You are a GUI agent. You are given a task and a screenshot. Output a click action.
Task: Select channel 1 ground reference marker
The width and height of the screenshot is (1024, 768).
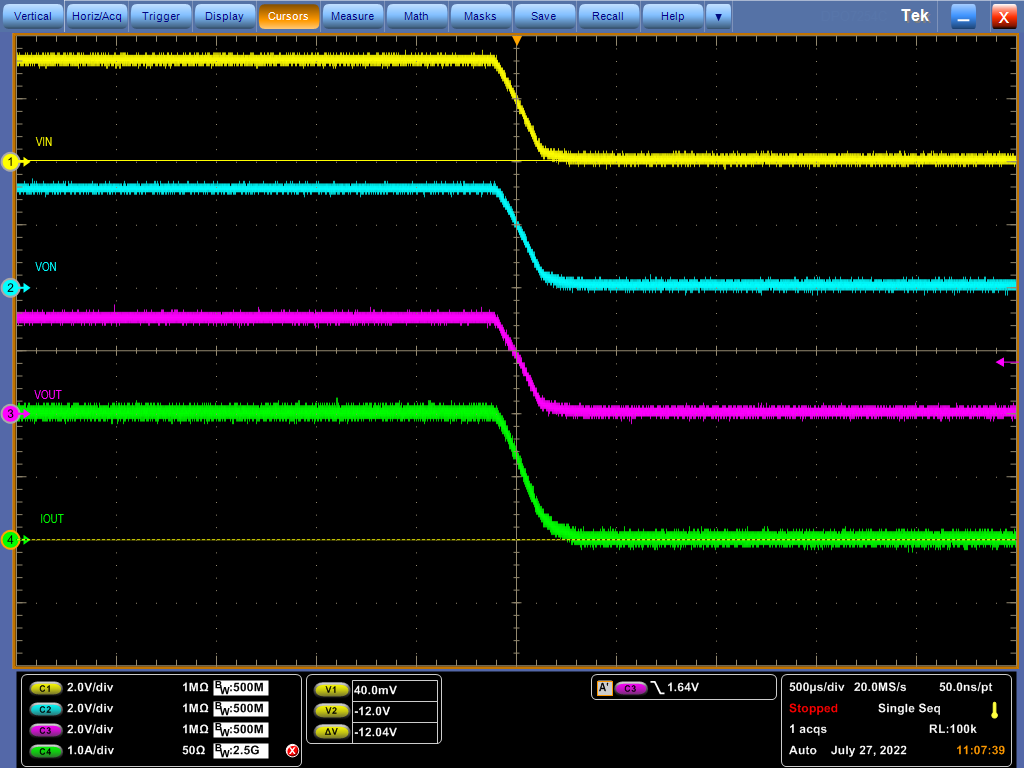(x=12, y=161)
